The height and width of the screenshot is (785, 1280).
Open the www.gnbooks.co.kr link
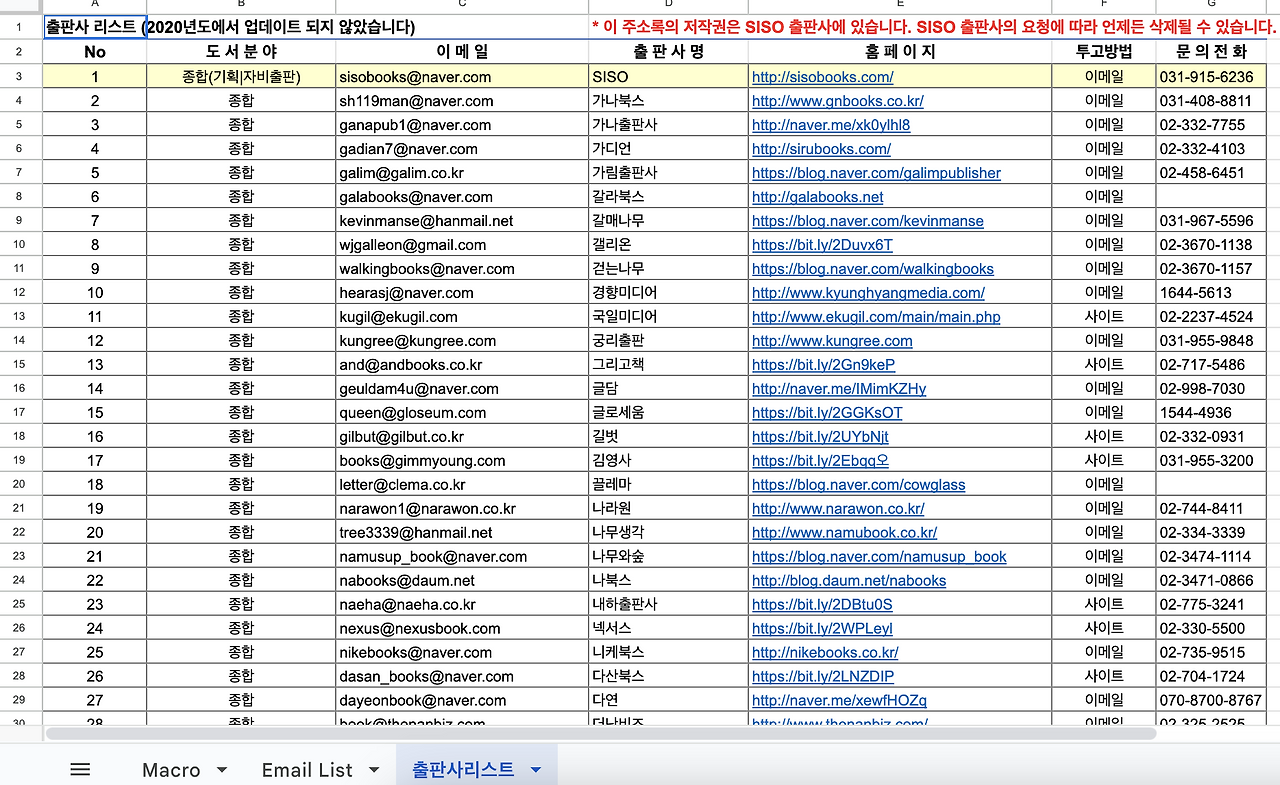point(837,101)
